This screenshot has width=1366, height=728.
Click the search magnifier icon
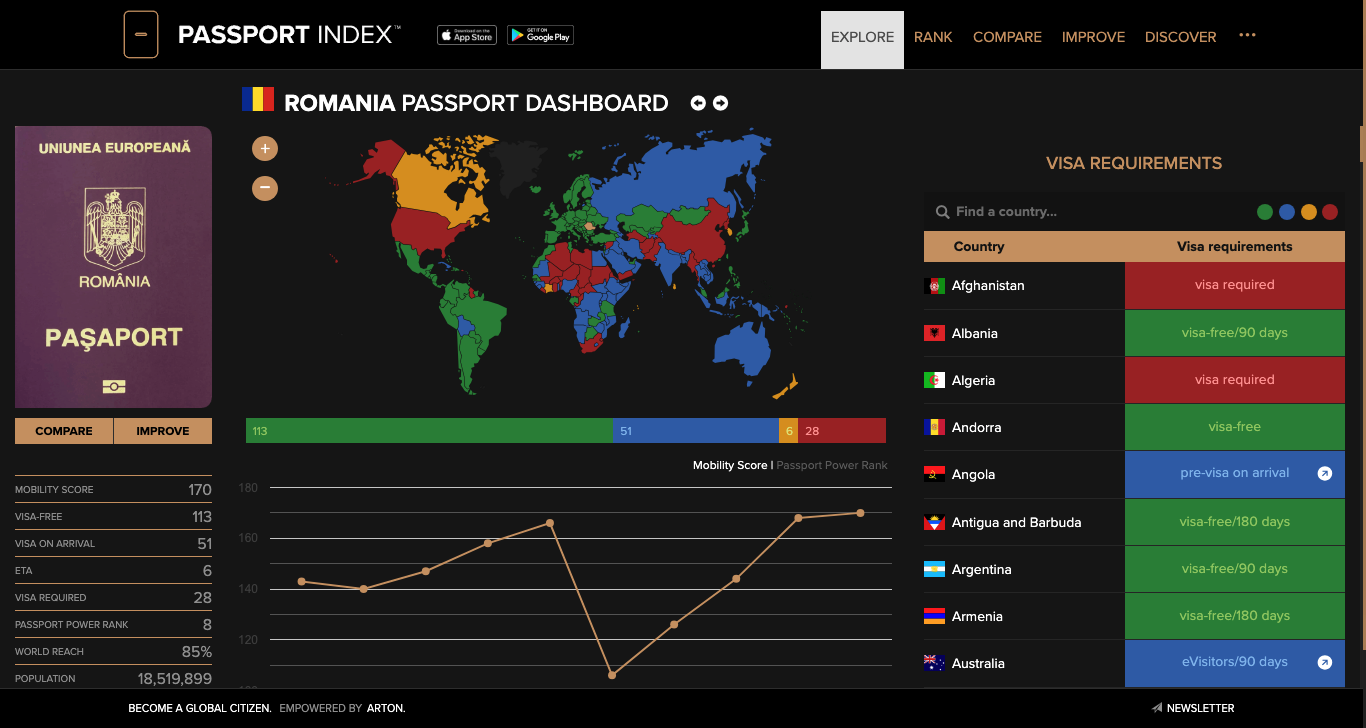click(942, 212)
